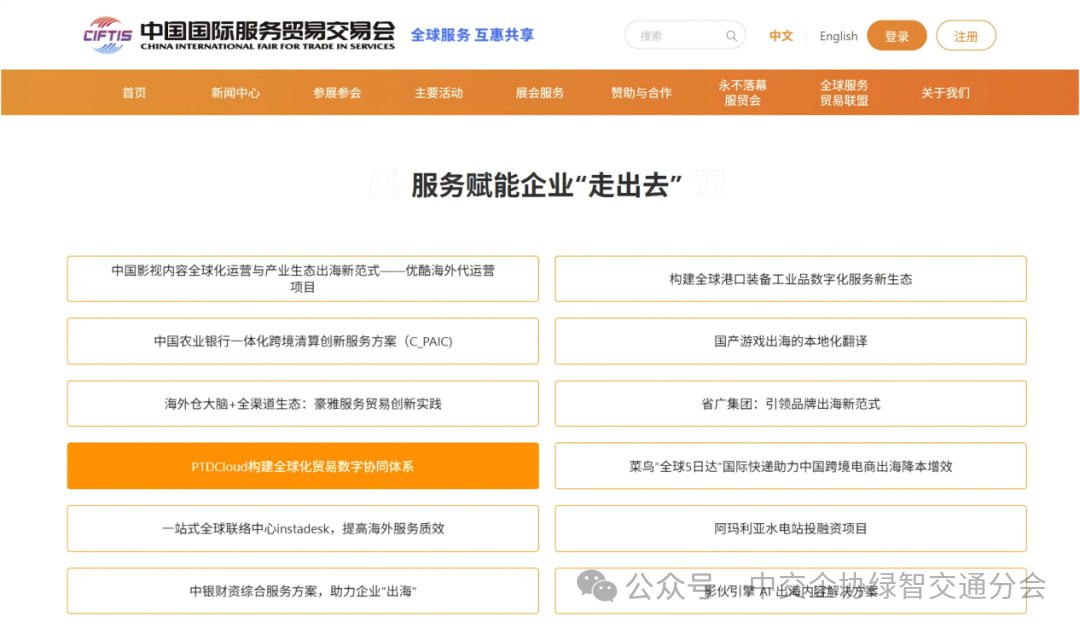Select 主要活动 in the navigation bar
This screenshot has width=1080, height=629.
pyautogui.click(x=439, y=93)
